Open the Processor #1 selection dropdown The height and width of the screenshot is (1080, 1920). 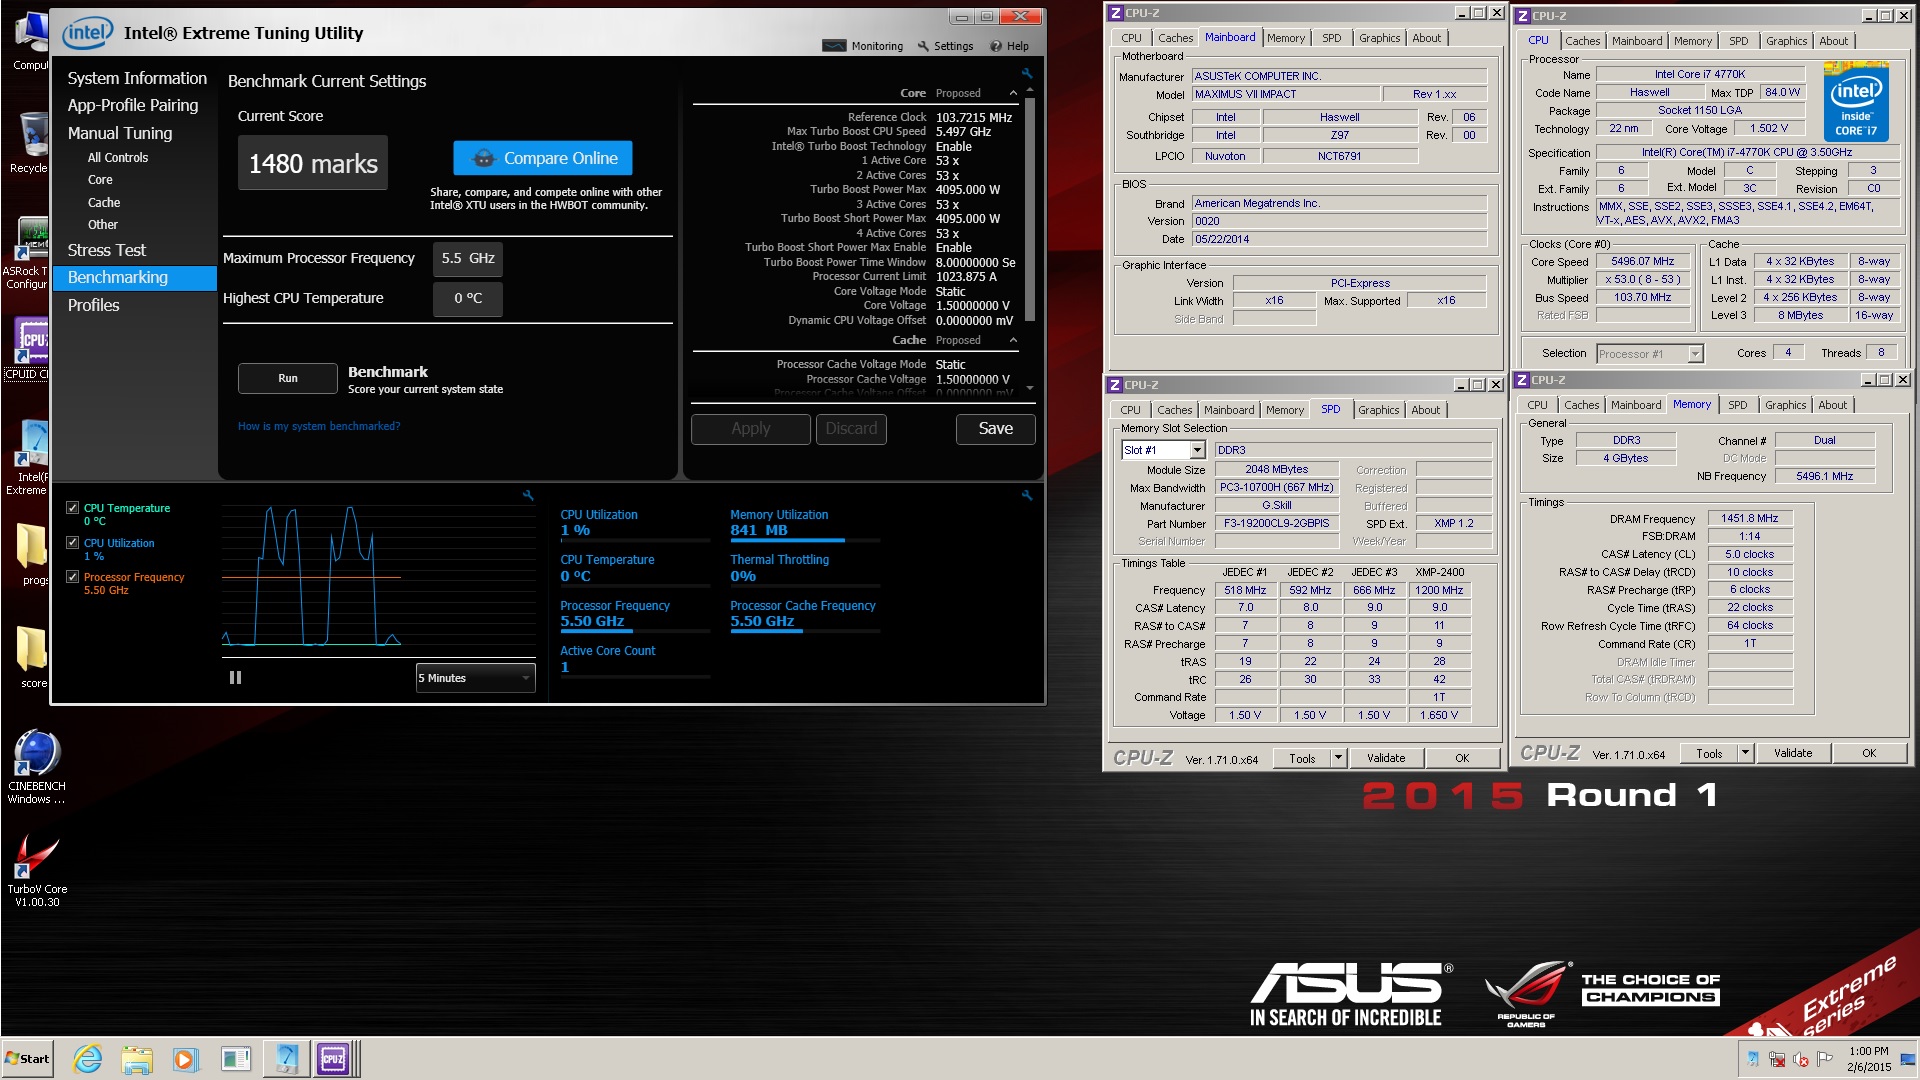(1695, 354)
